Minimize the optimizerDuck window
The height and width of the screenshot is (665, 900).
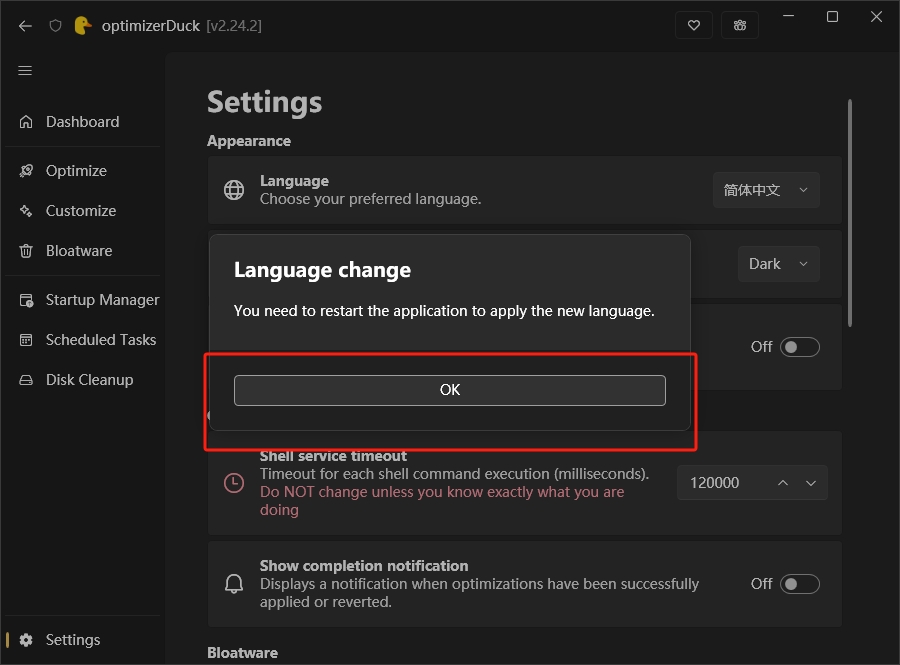[x=789, y=16]
